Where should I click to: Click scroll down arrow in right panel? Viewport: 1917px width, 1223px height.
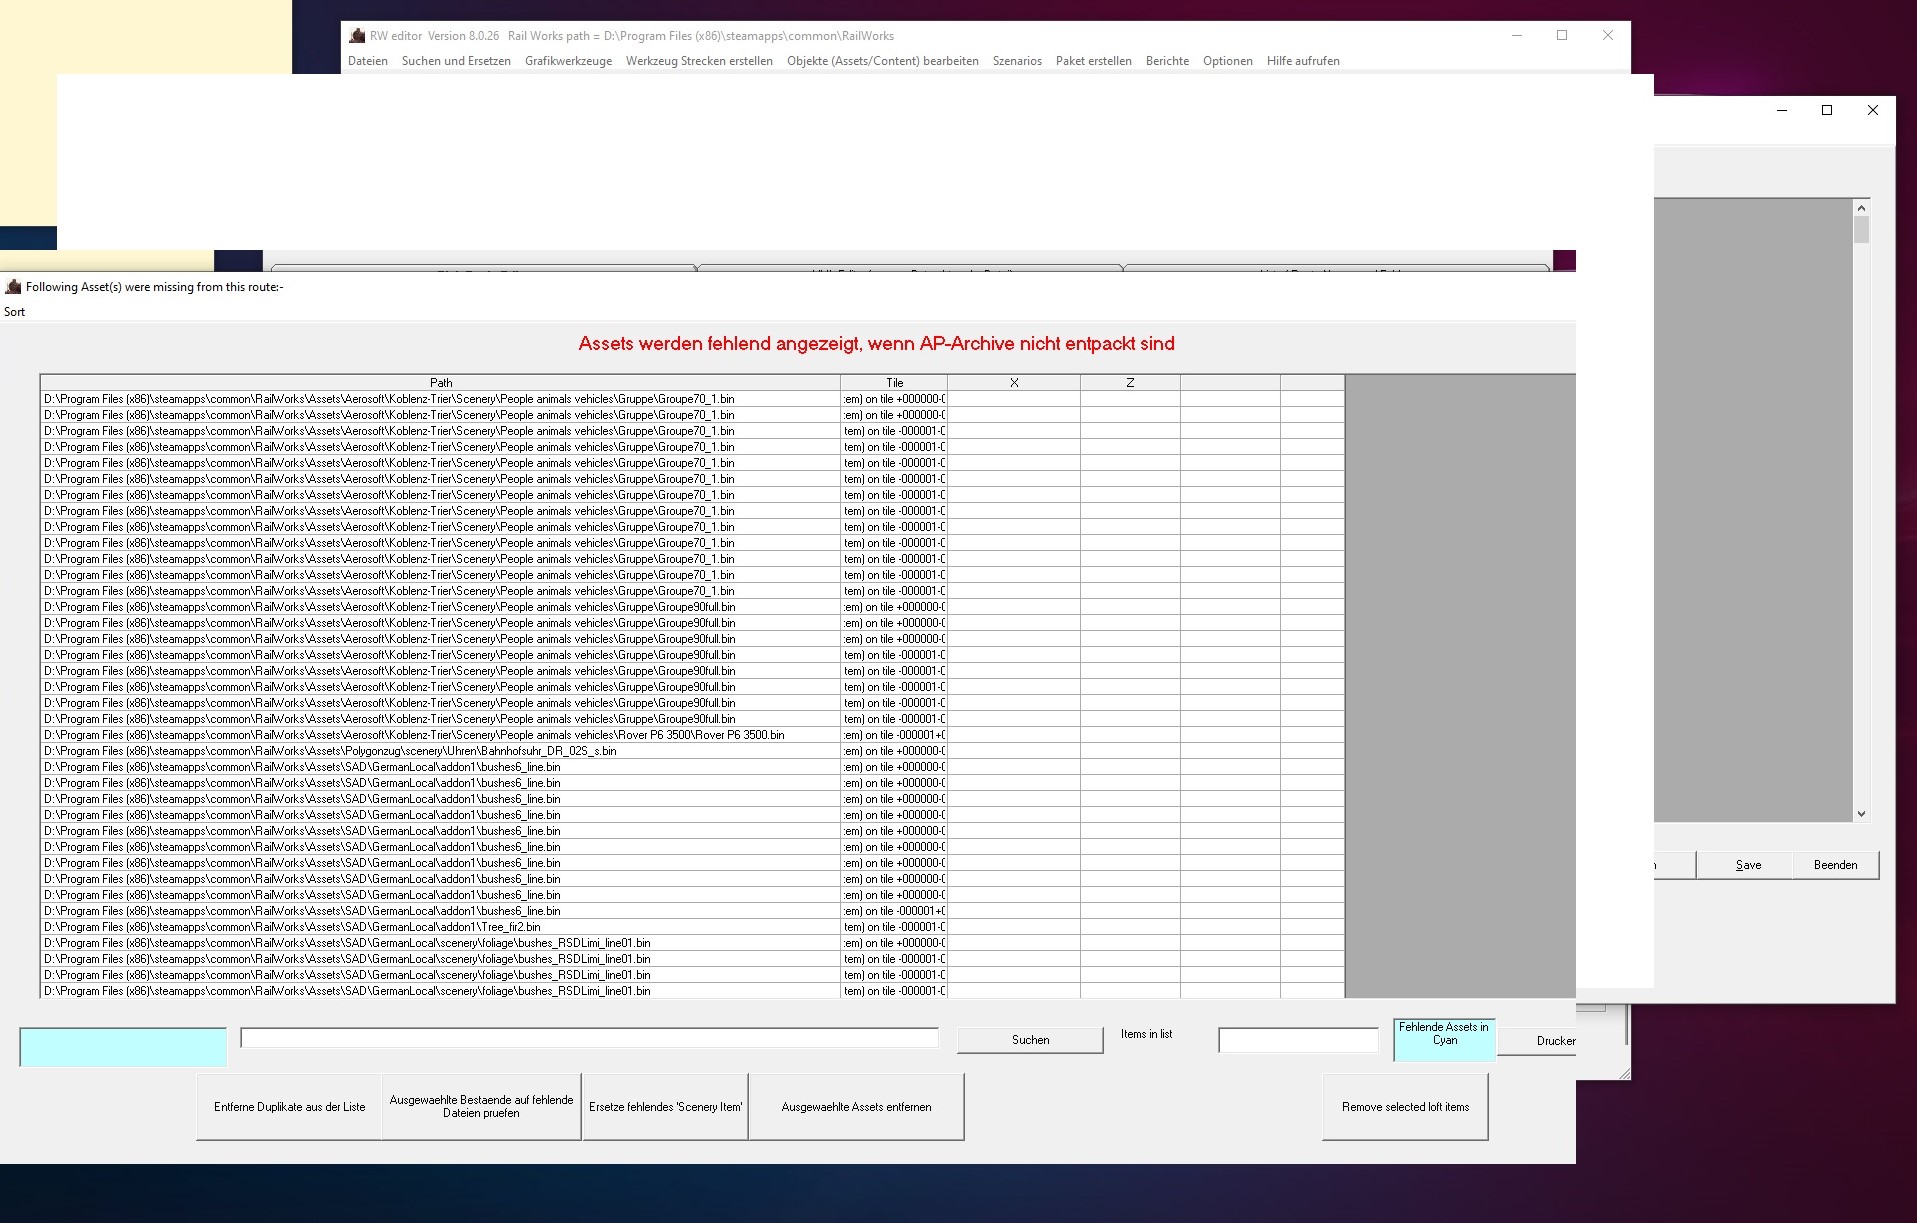click(x=1861, y=814)
